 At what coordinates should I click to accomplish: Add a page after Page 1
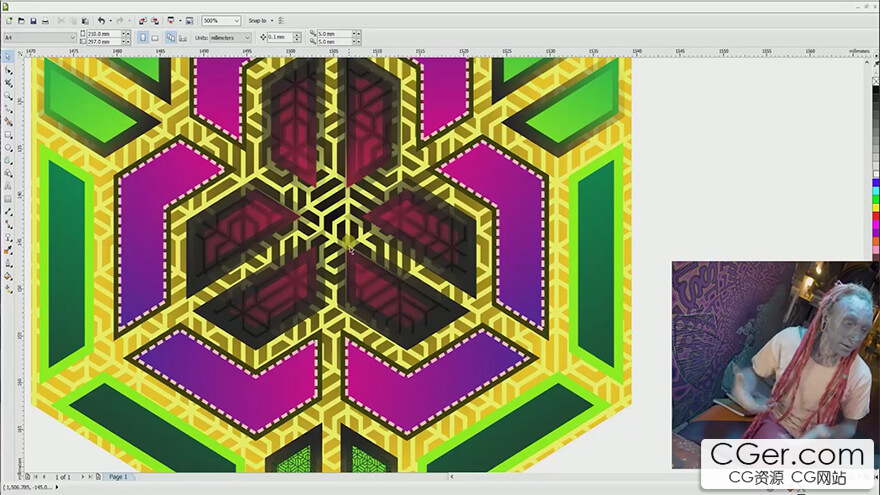pos(98,476)
